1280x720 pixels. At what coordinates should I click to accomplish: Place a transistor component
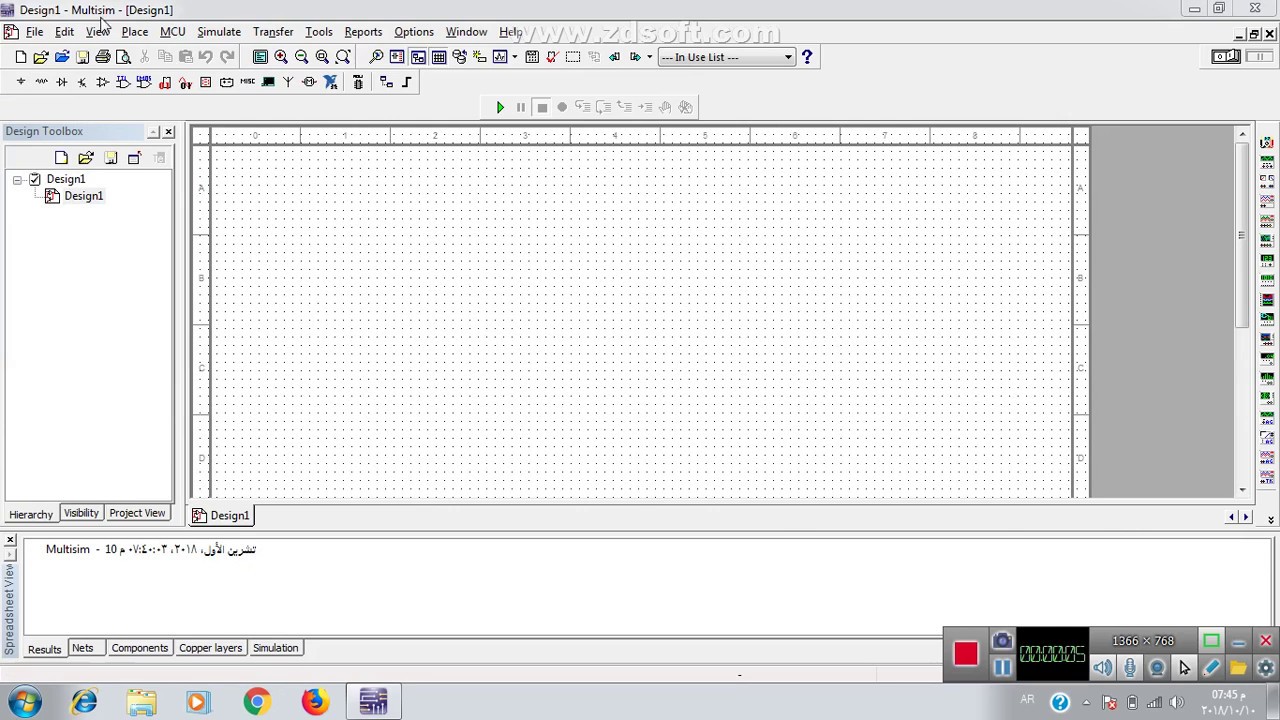tap(82, 82)
